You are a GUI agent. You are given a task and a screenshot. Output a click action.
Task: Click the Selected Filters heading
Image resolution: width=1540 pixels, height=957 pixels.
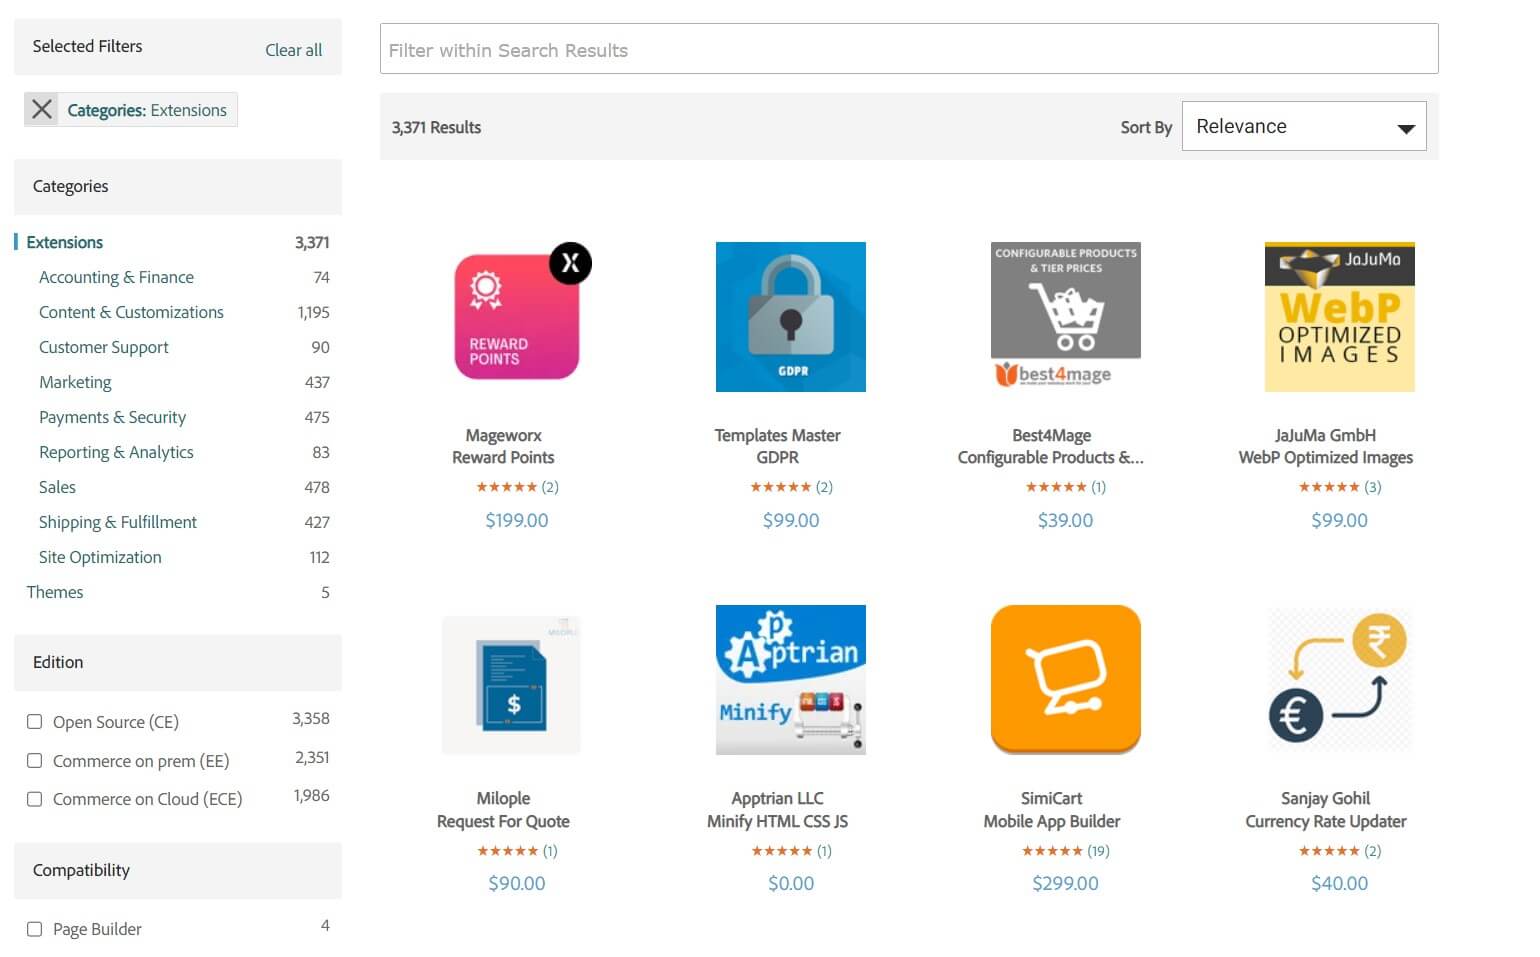pyautogui.click(x=87, y=46)
